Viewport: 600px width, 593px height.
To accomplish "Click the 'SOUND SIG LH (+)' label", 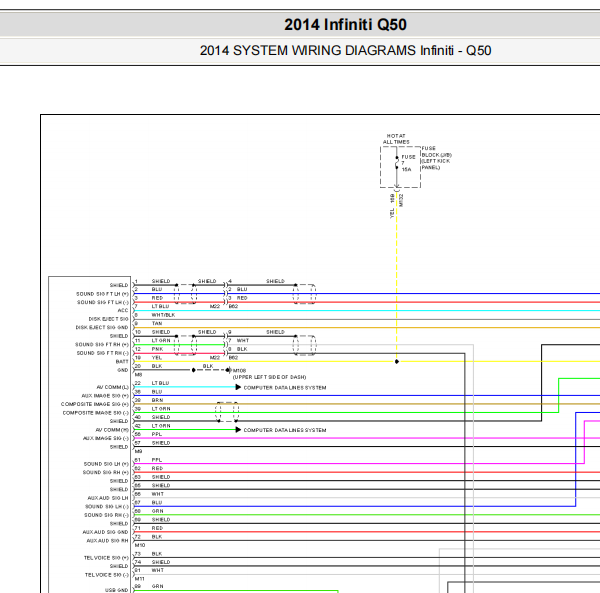I will point(106,464).
